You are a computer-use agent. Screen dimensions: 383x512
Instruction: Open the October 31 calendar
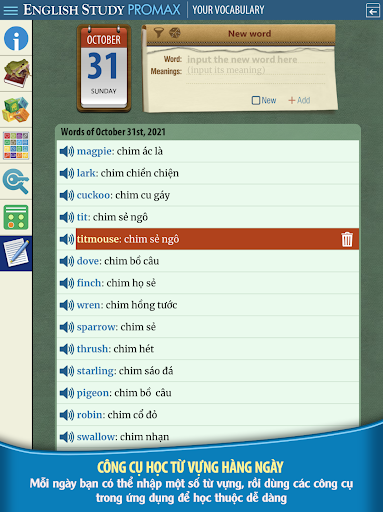click(x=104, y=68)
